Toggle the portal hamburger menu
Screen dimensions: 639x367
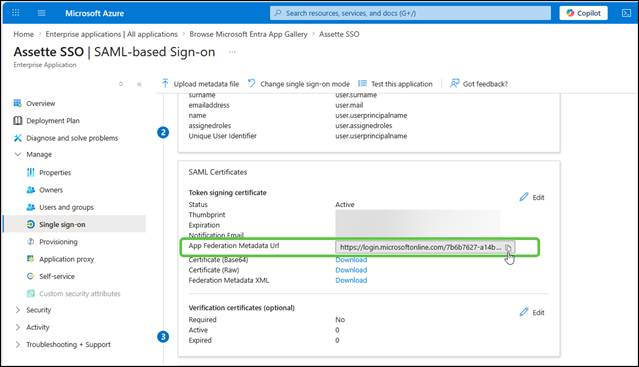pyautogui.click(x=41, y=13)
